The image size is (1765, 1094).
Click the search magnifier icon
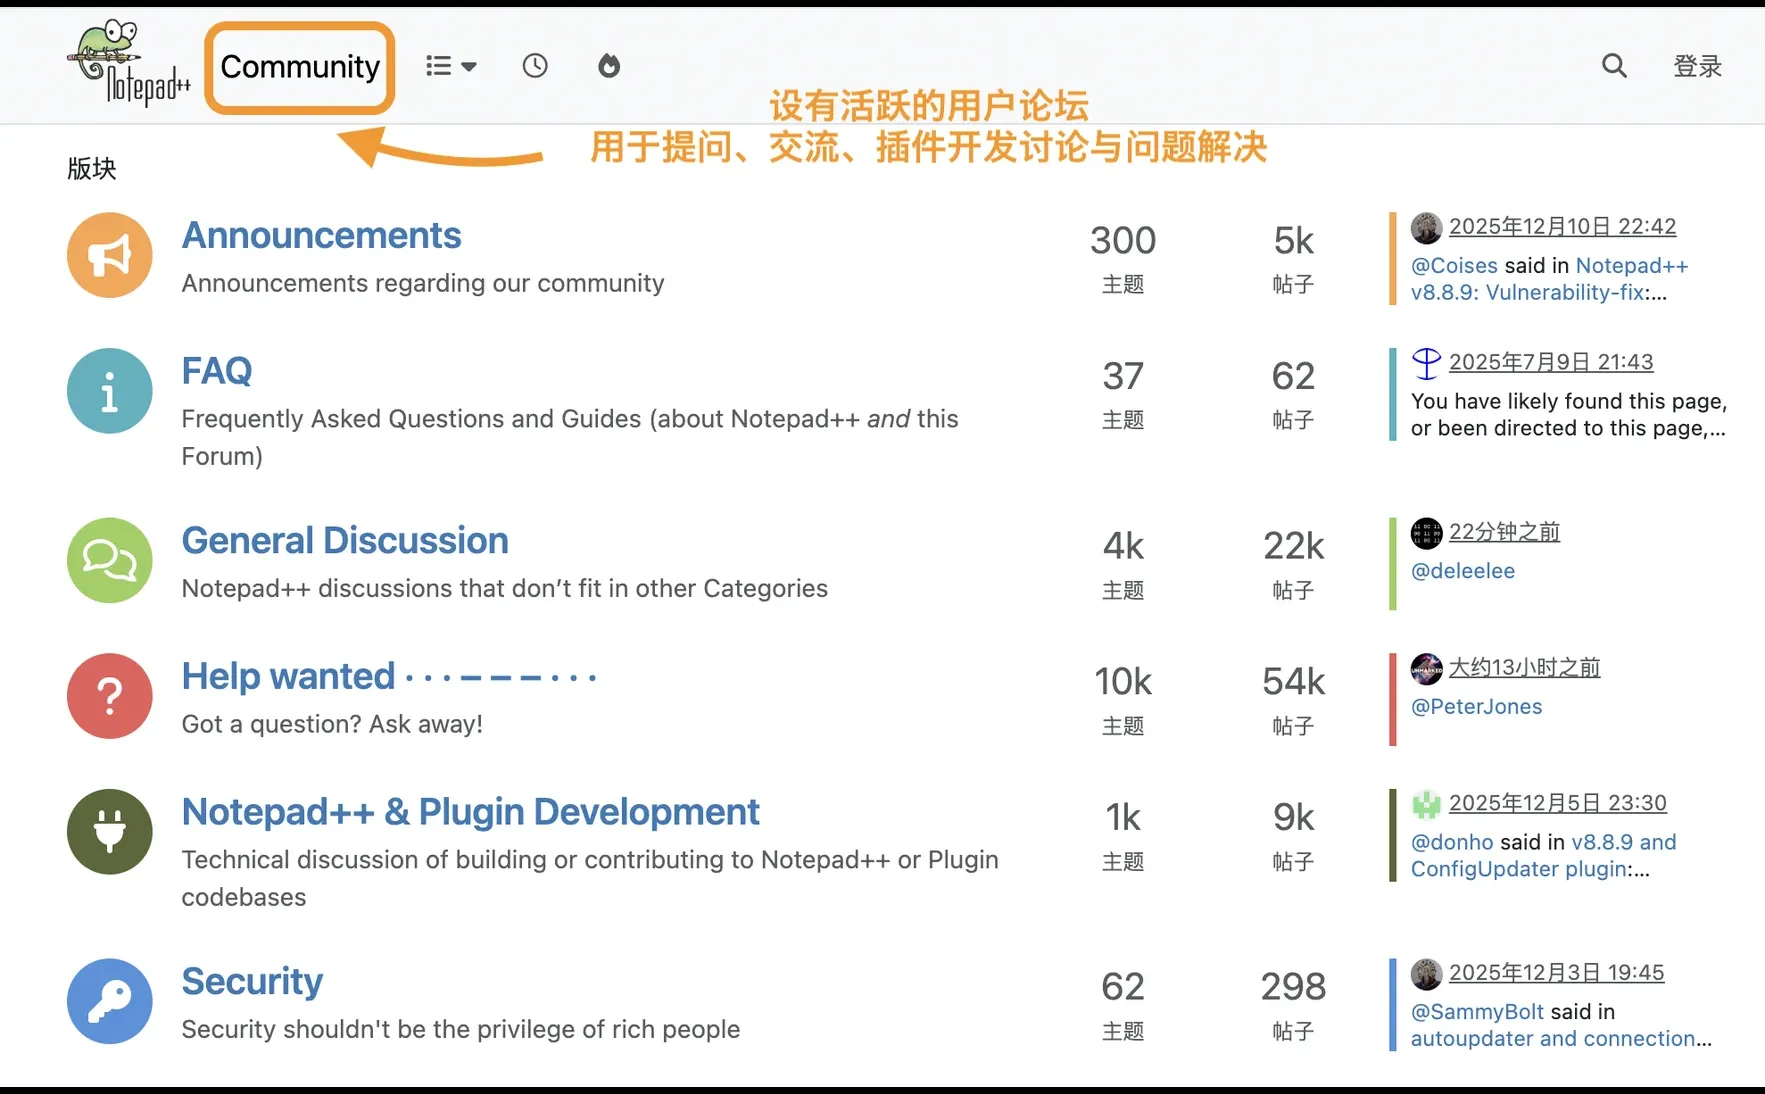1614,66
